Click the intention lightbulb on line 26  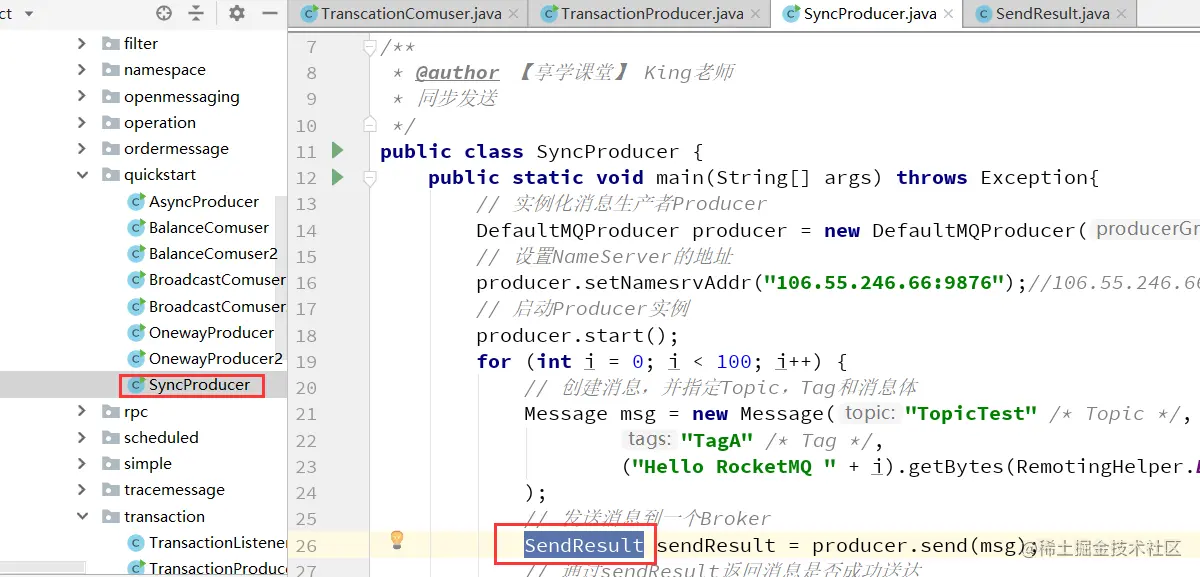(397, 540)
